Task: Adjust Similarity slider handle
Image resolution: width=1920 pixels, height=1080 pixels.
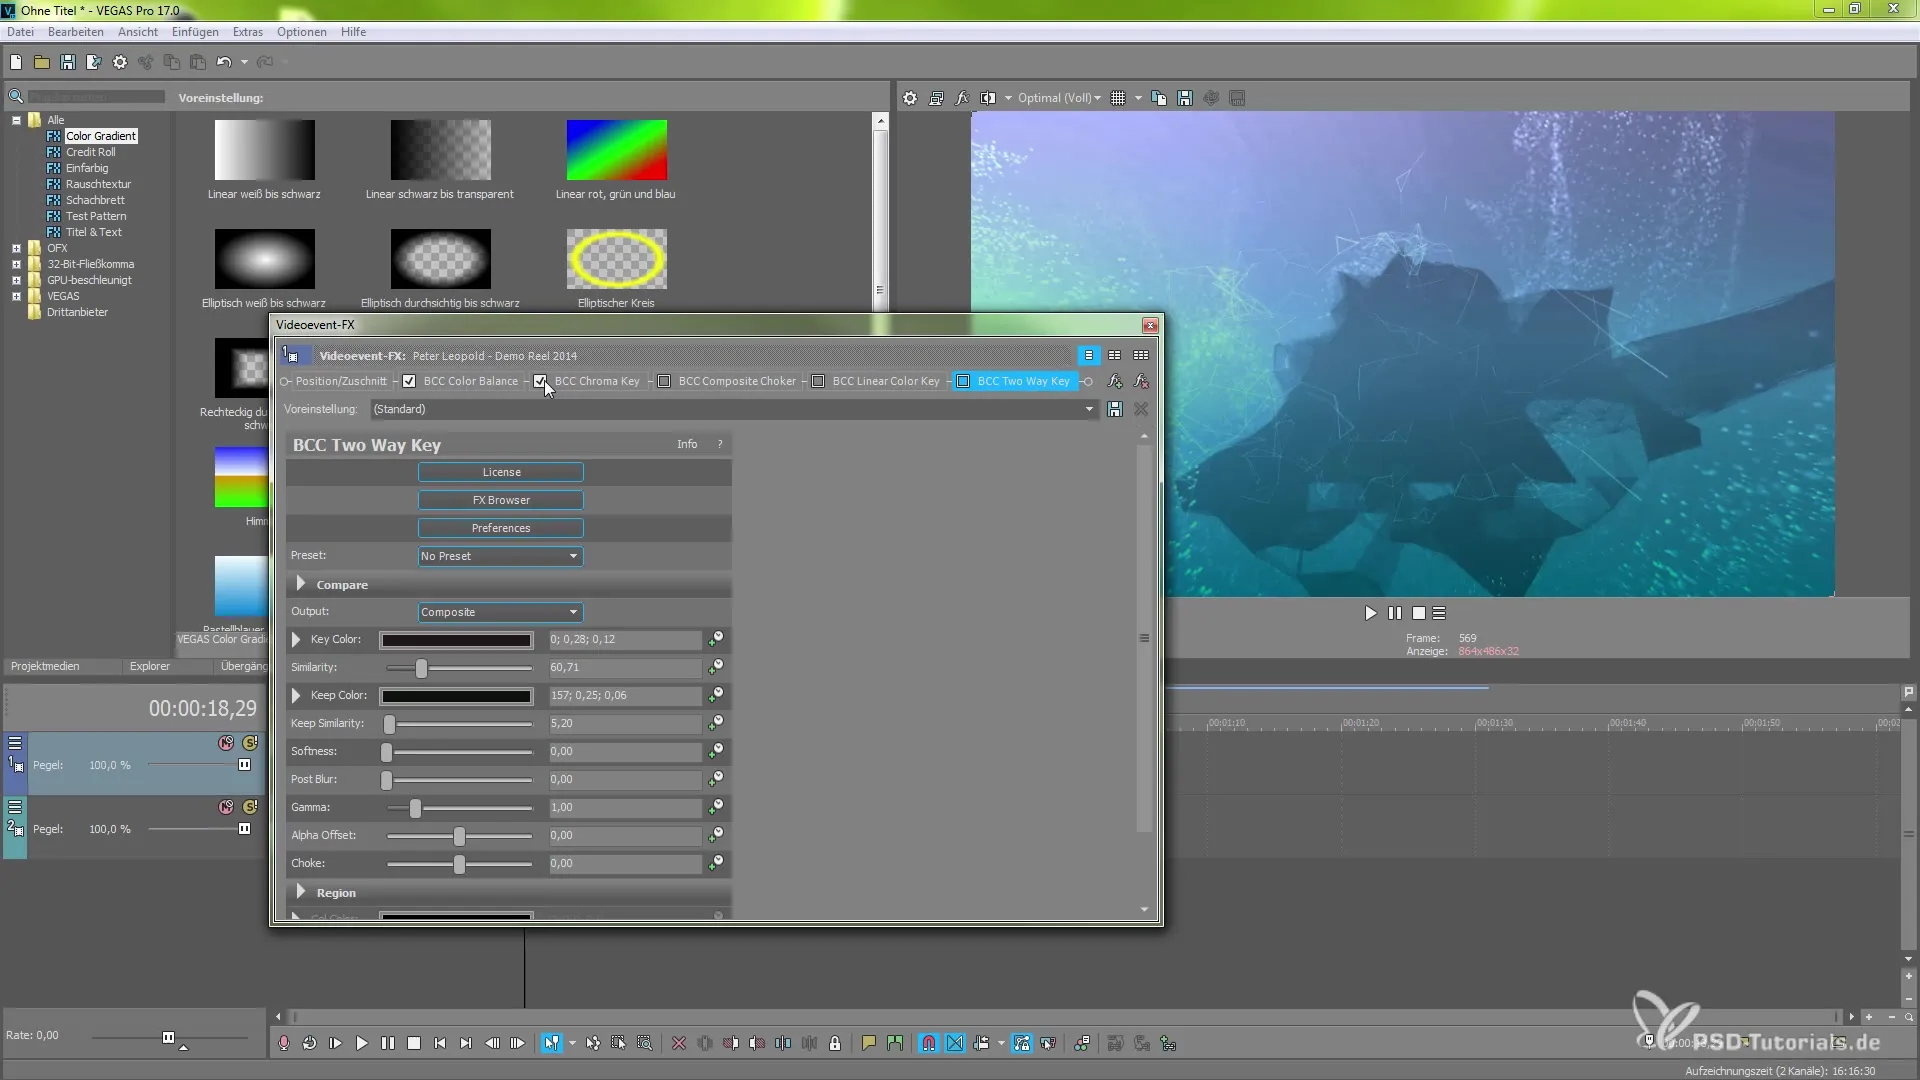Action: (421, 668)
